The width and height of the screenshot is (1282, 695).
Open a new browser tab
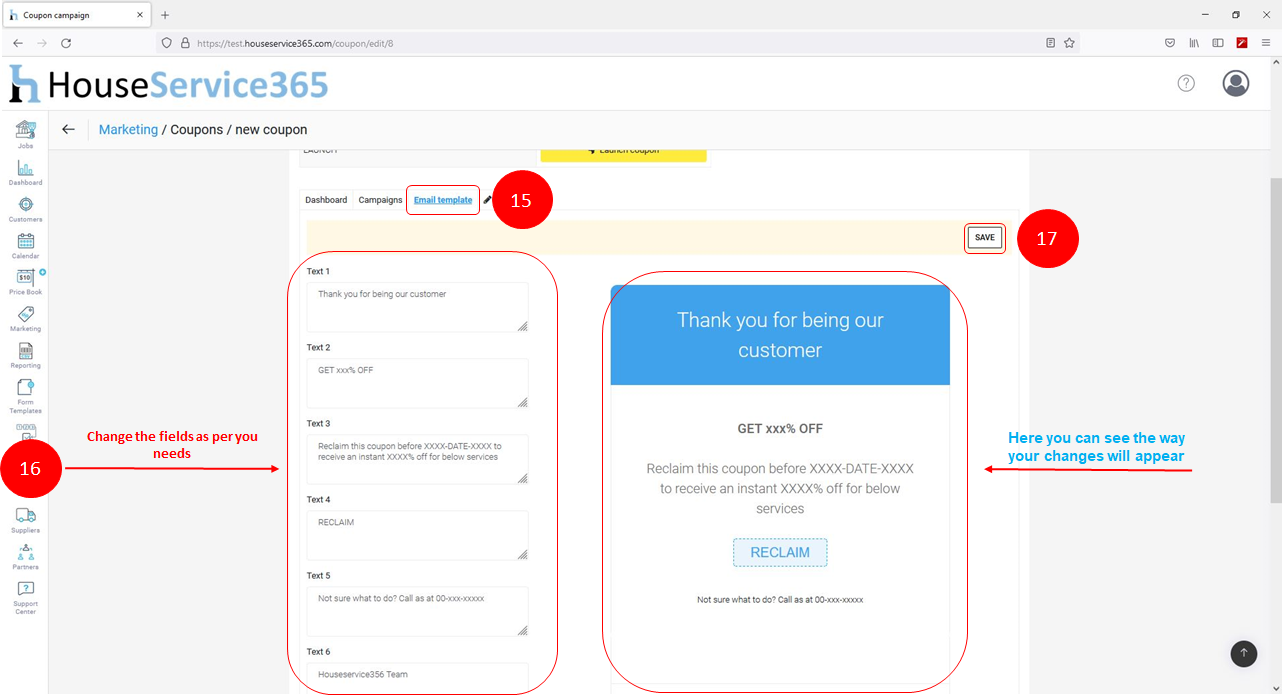(x=165, y=15)
